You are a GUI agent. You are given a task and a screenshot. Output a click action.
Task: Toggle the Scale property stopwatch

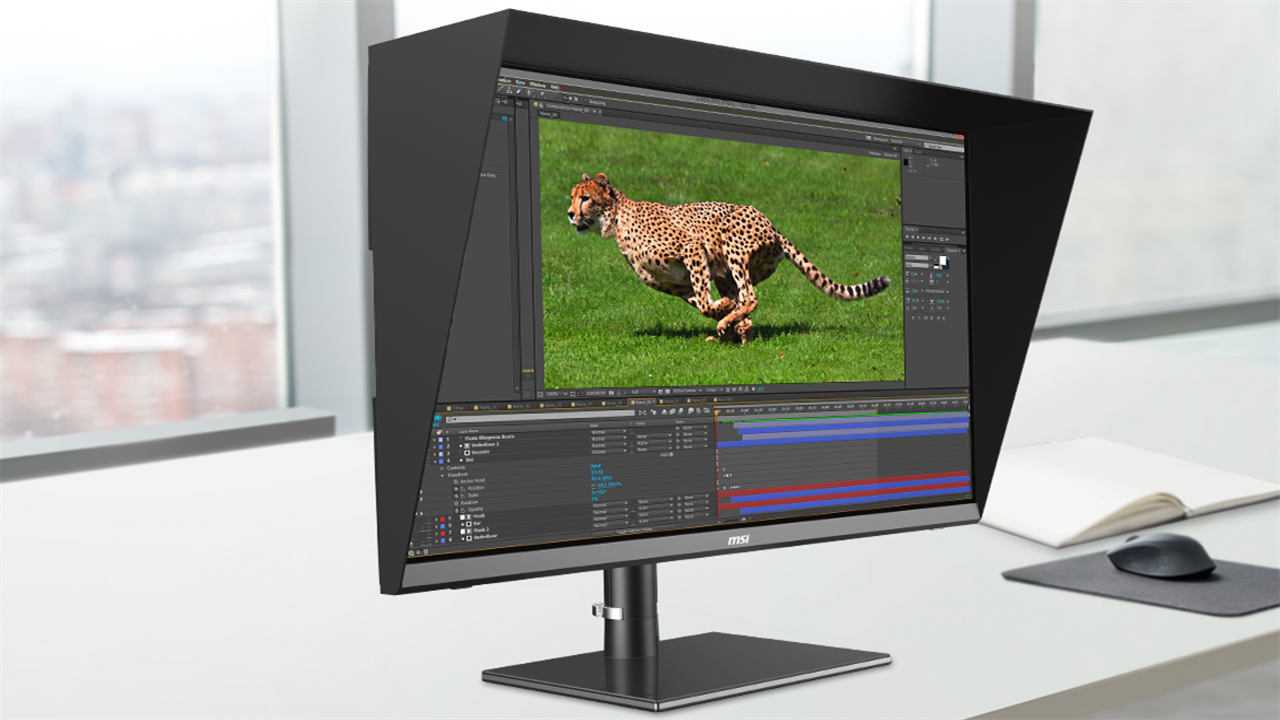click(455, 496)
